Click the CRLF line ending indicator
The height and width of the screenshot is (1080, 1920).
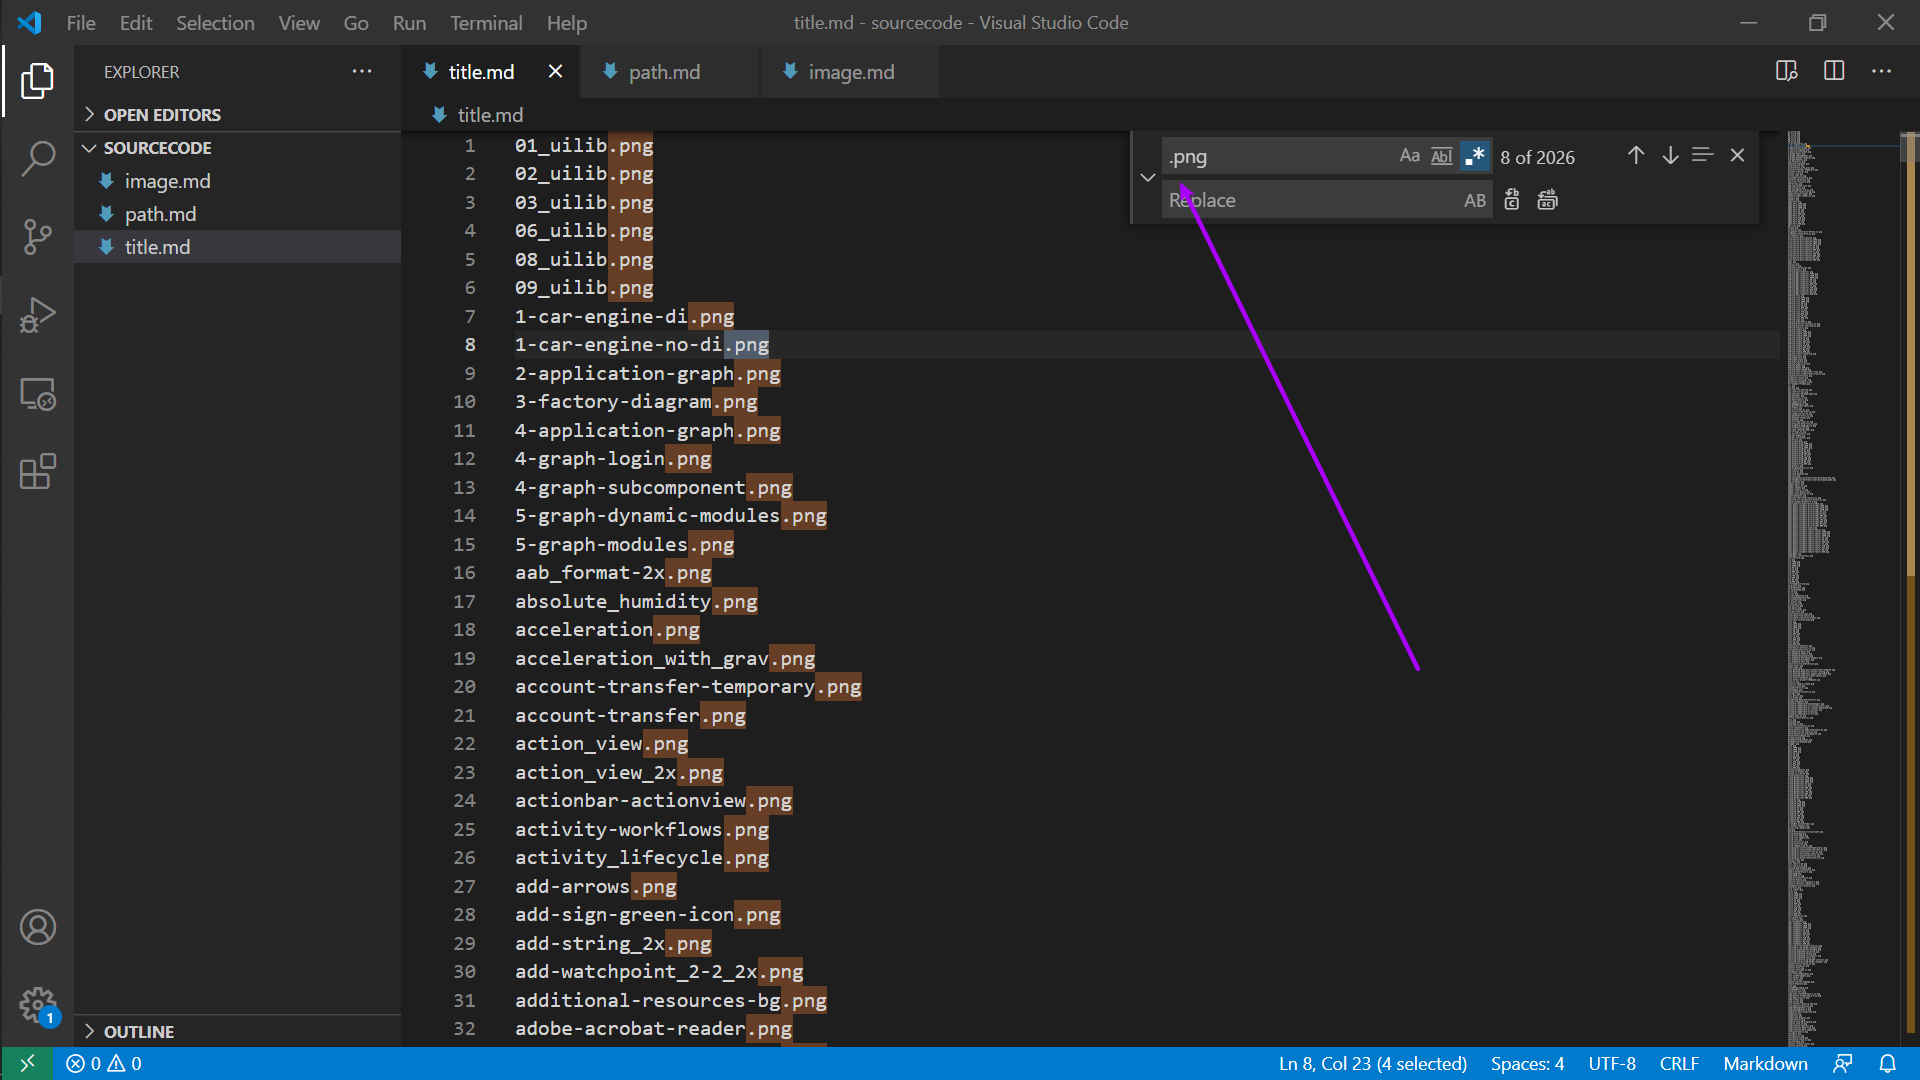pos(1679,1063)
